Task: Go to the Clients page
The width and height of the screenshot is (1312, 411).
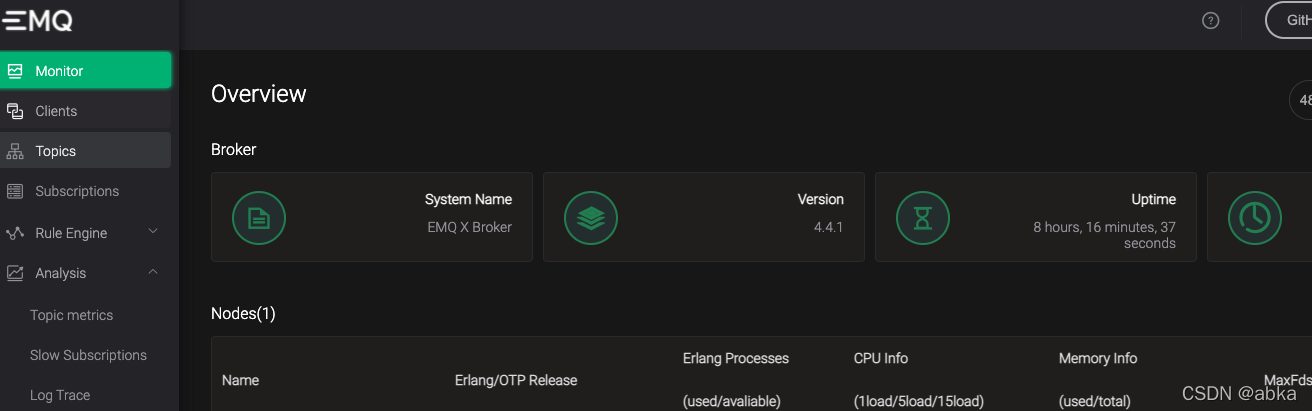Action: [x=85, y=111]
